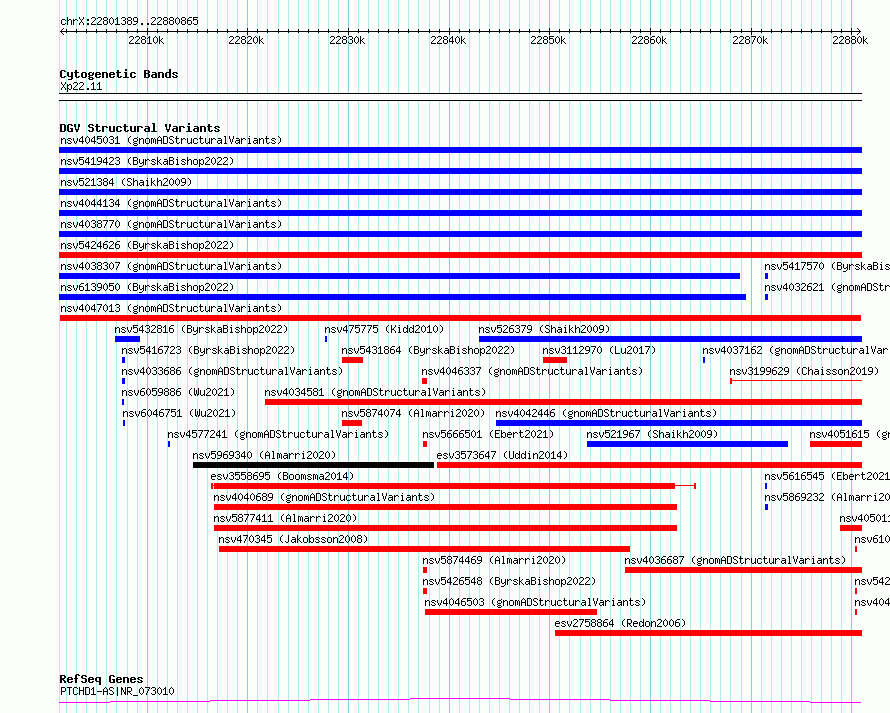Open the nsv5969340 Almarri2020 variant

(264, 455)
